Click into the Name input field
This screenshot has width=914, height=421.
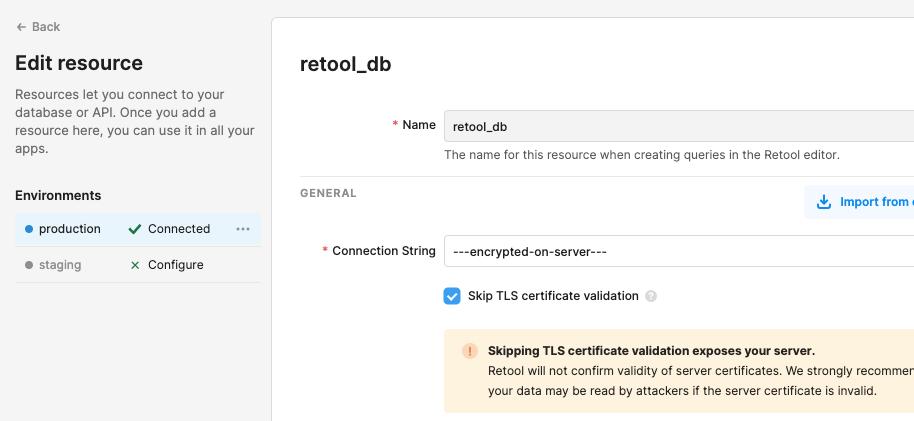tap(679, 126)
